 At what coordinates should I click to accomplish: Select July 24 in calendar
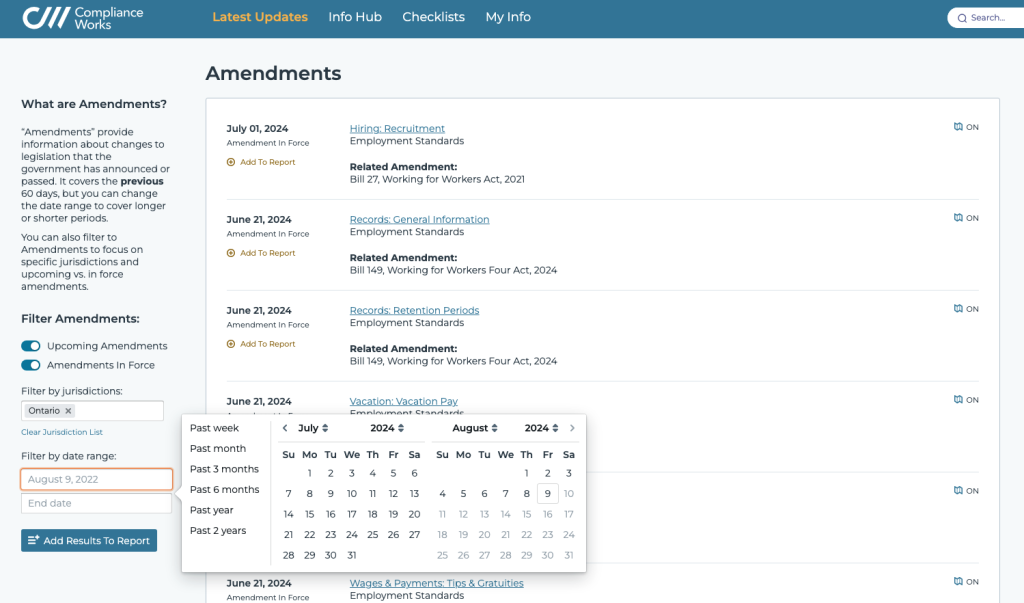click(351, 534)
